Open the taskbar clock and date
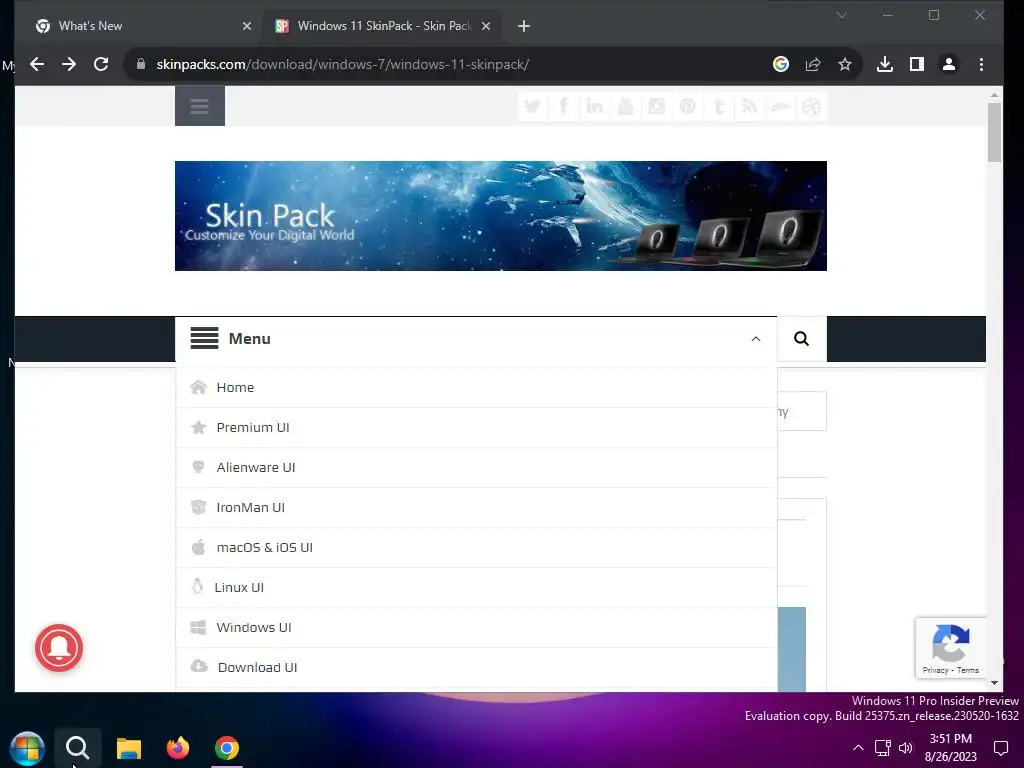The height and width of the screenshot is (768, 1024). tap(950, 748)
